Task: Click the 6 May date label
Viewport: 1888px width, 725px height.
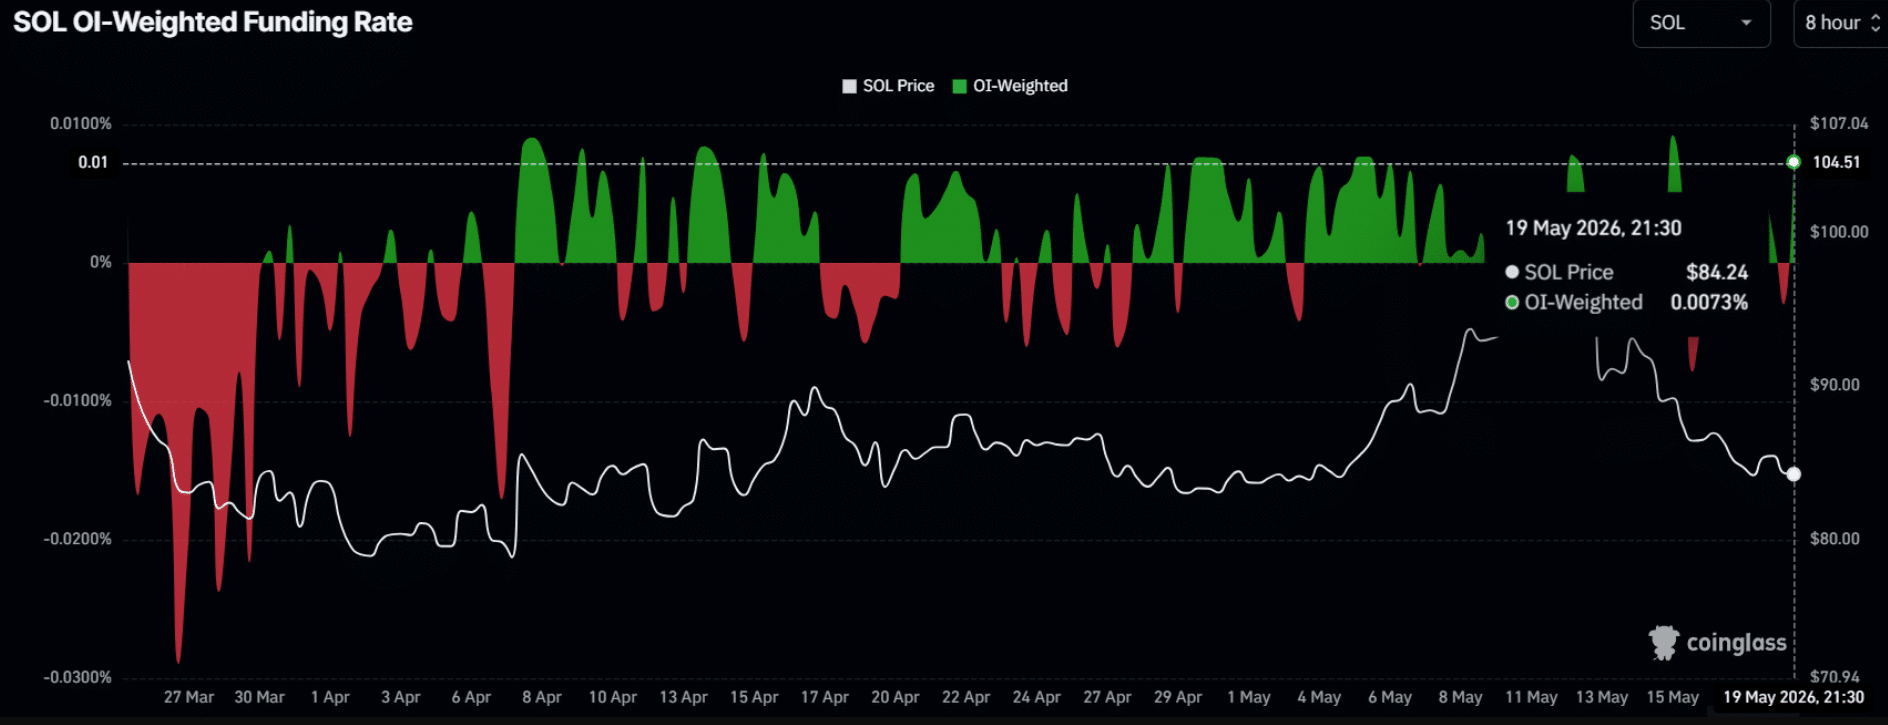Action: pyautogui.click(x=1390, y=697)
